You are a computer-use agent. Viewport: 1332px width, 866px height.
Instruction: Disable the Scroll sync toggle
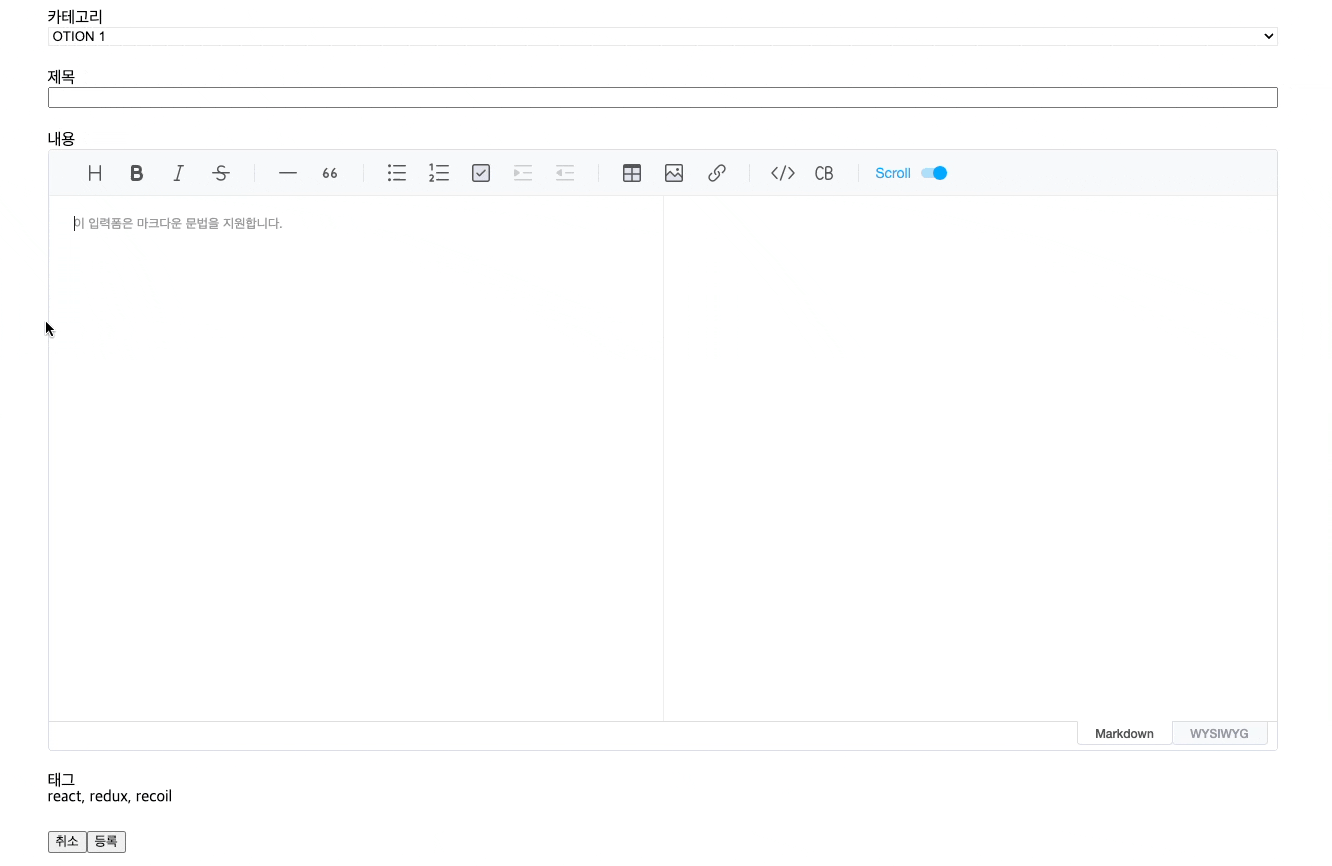coord(933,172)
